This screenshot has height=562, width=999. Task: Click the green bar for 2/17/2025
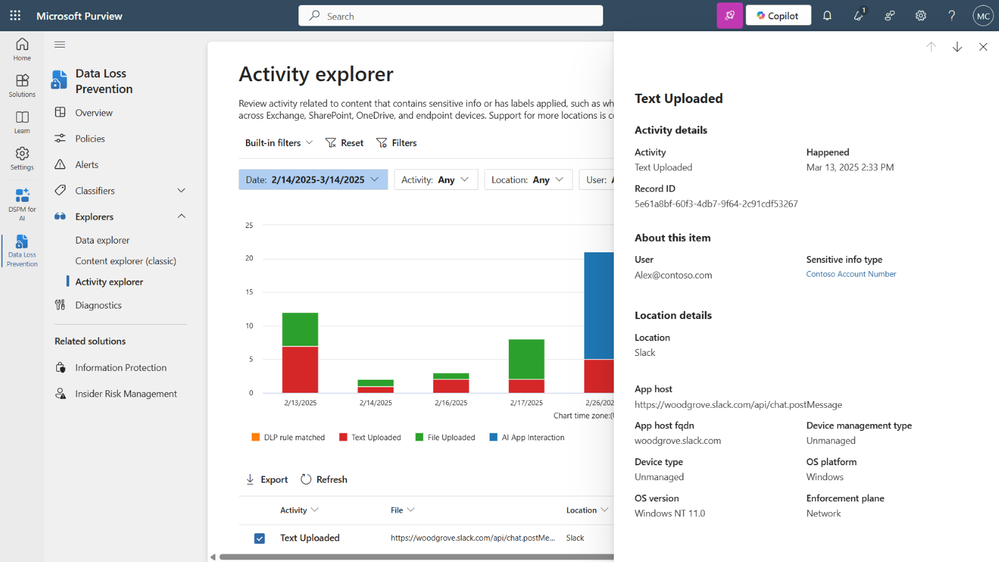pos(526,359)
